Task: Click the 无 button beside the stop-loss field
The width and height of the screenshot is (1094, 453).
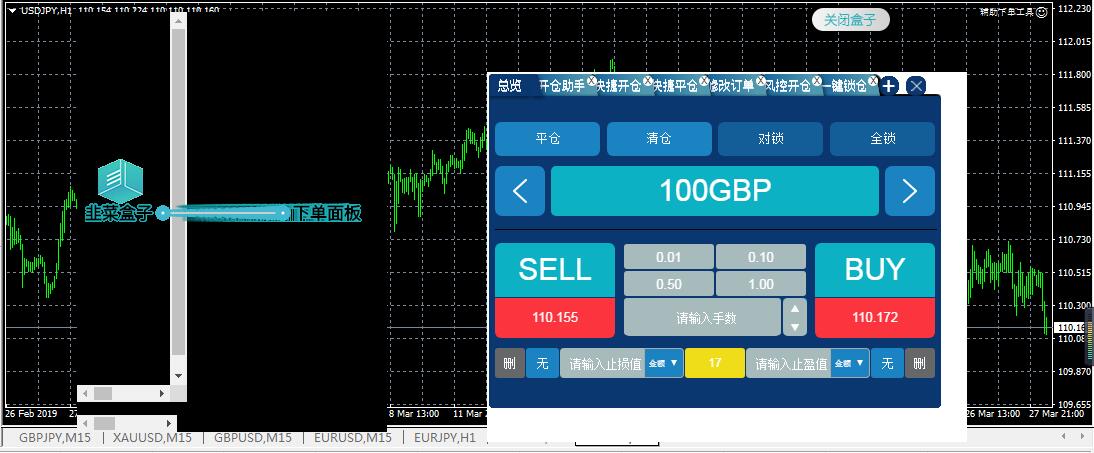Action: coord(542,363)
